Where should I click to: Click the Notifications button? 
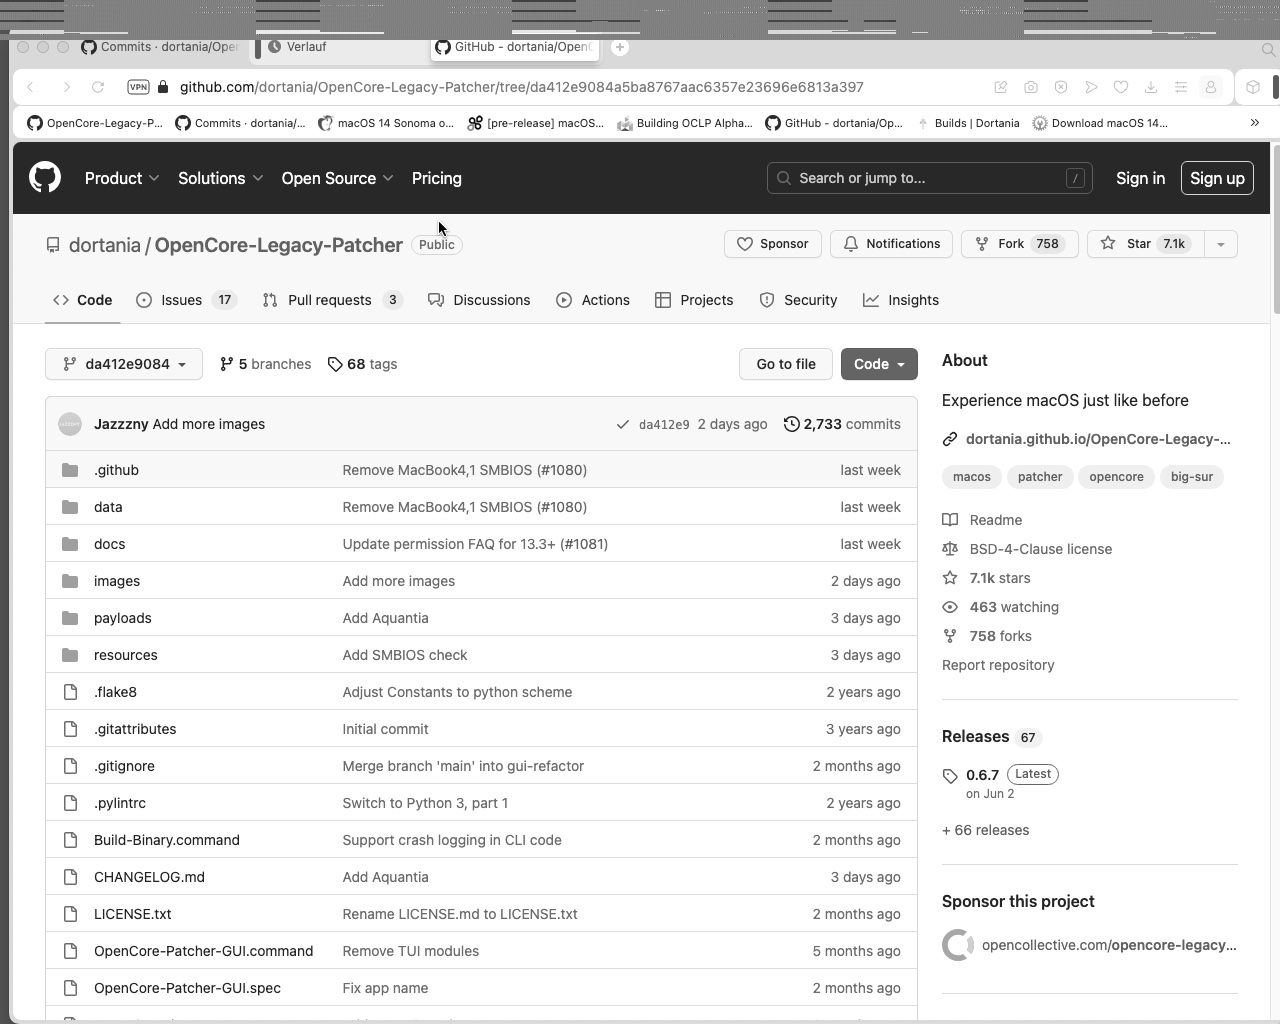point(892,244)
